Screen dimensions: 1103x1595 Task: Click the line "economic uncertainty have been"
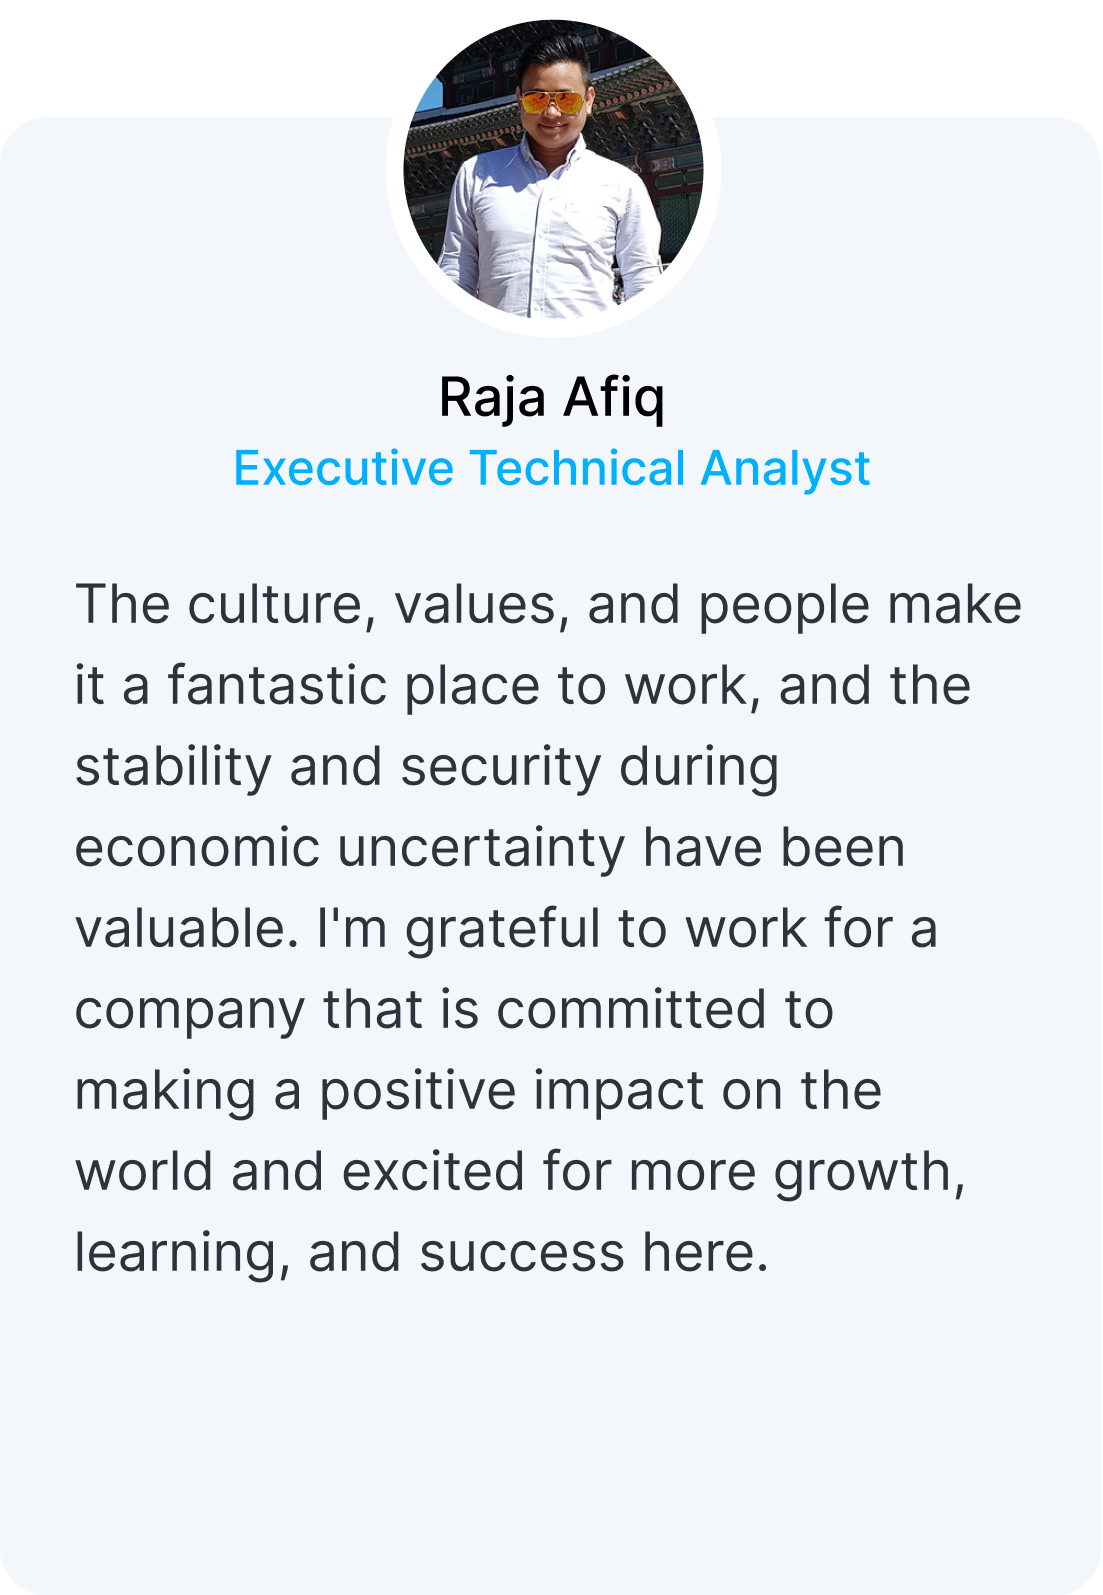coord(491,848)
